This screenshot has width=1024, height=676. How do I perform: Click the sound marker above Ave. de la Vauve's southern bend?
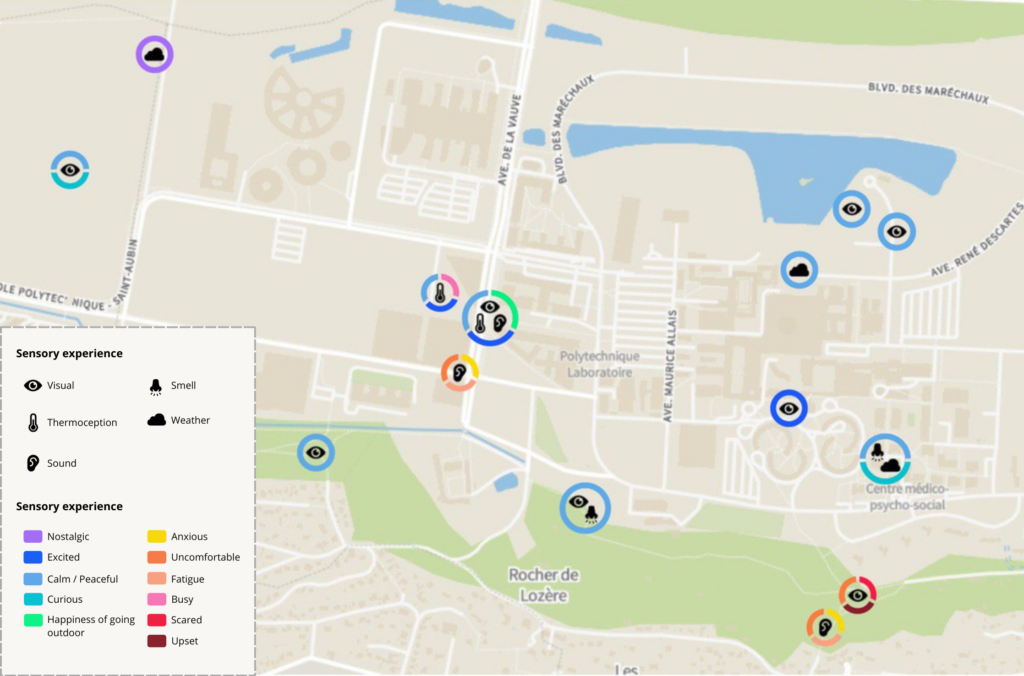(460, 372)
